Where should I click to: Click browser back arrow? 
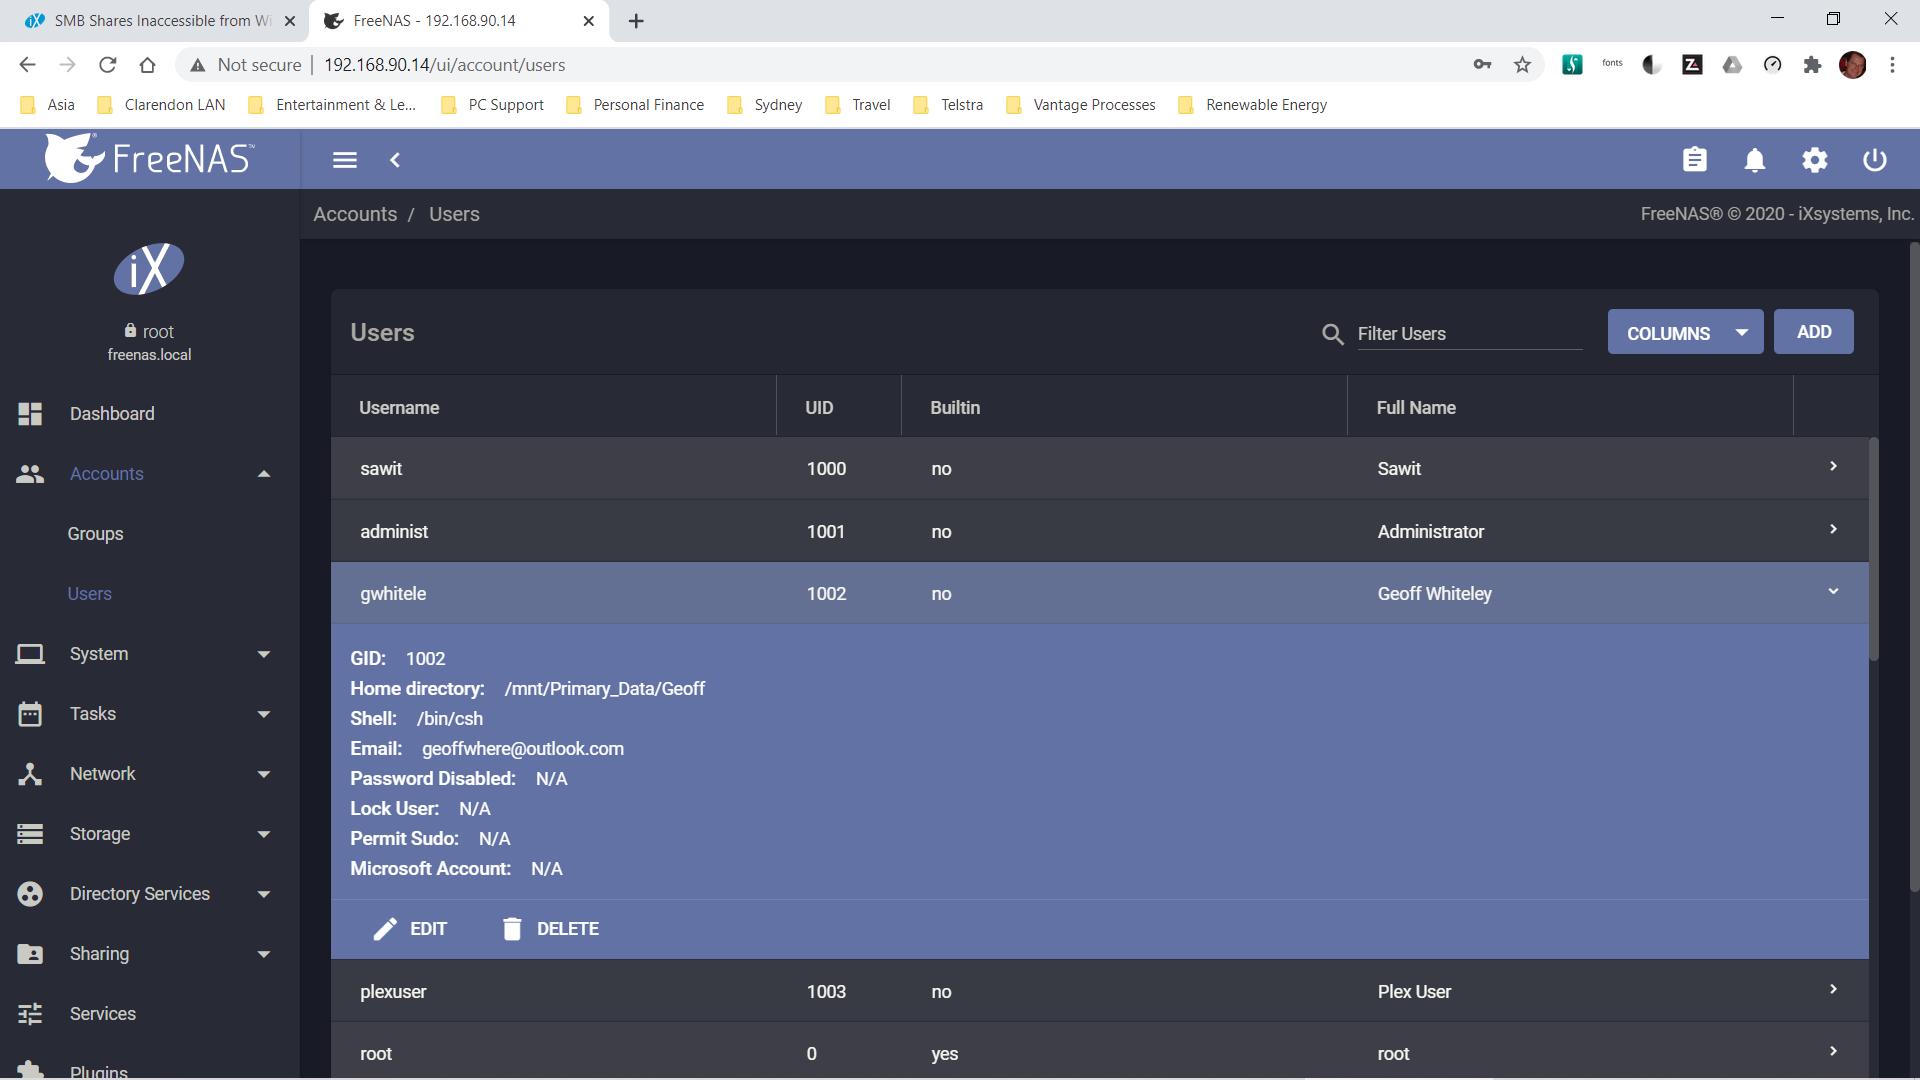pos(27,65)
